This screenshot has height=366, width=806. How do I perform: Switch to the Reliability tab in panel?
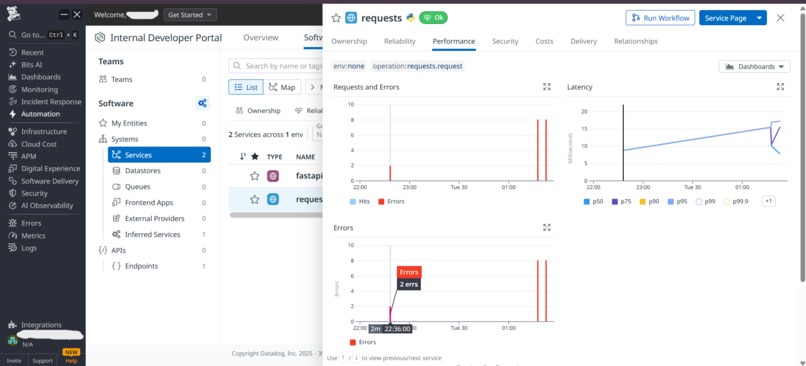399,41
